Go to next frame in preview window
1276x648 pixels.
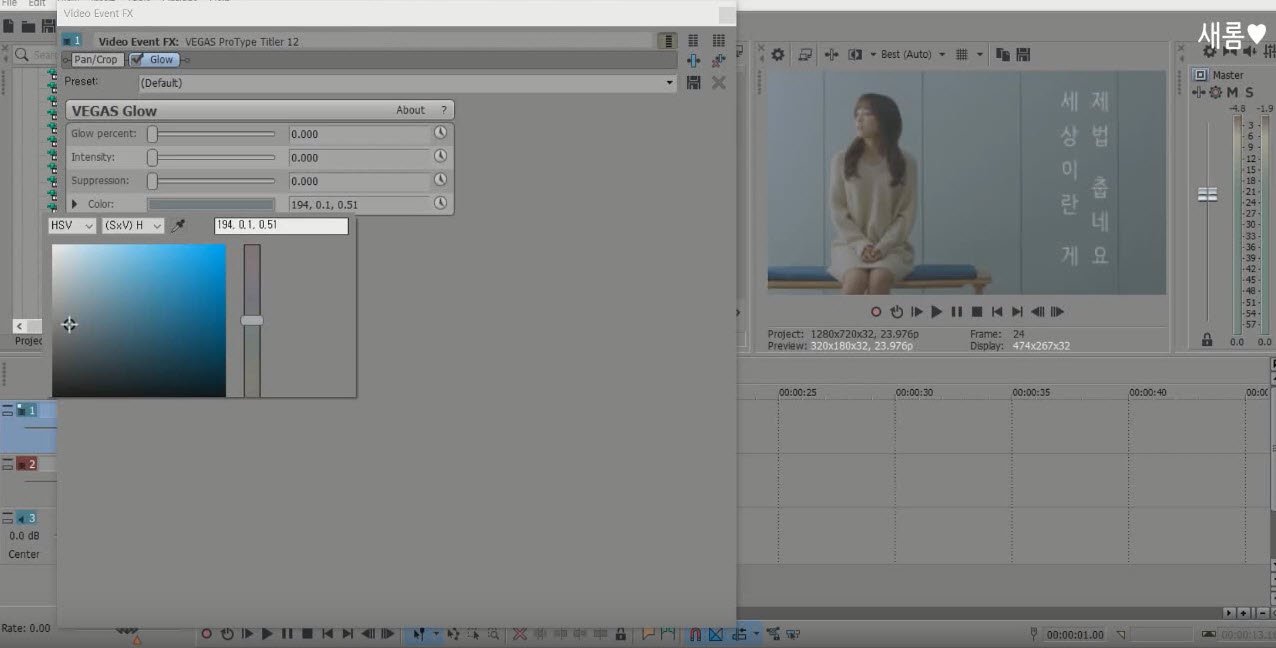click(1057, 312)
